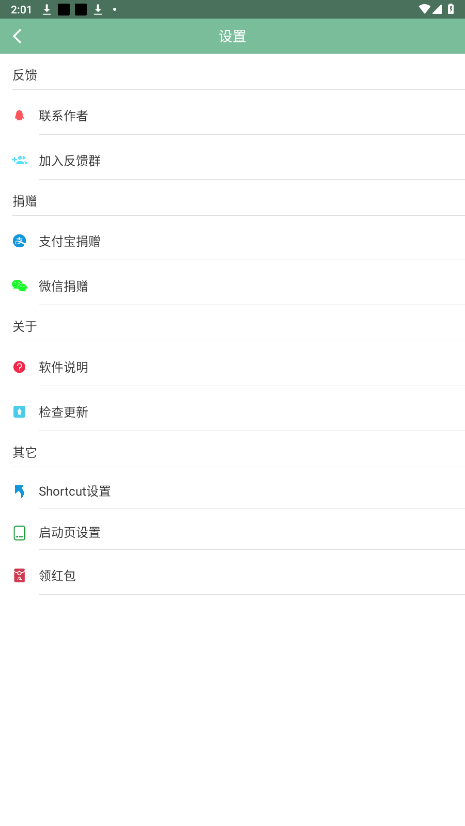Tap the back arrow in header
This screenshot has width=465, height=826.
pyautogui.click(x=17, y=36)
